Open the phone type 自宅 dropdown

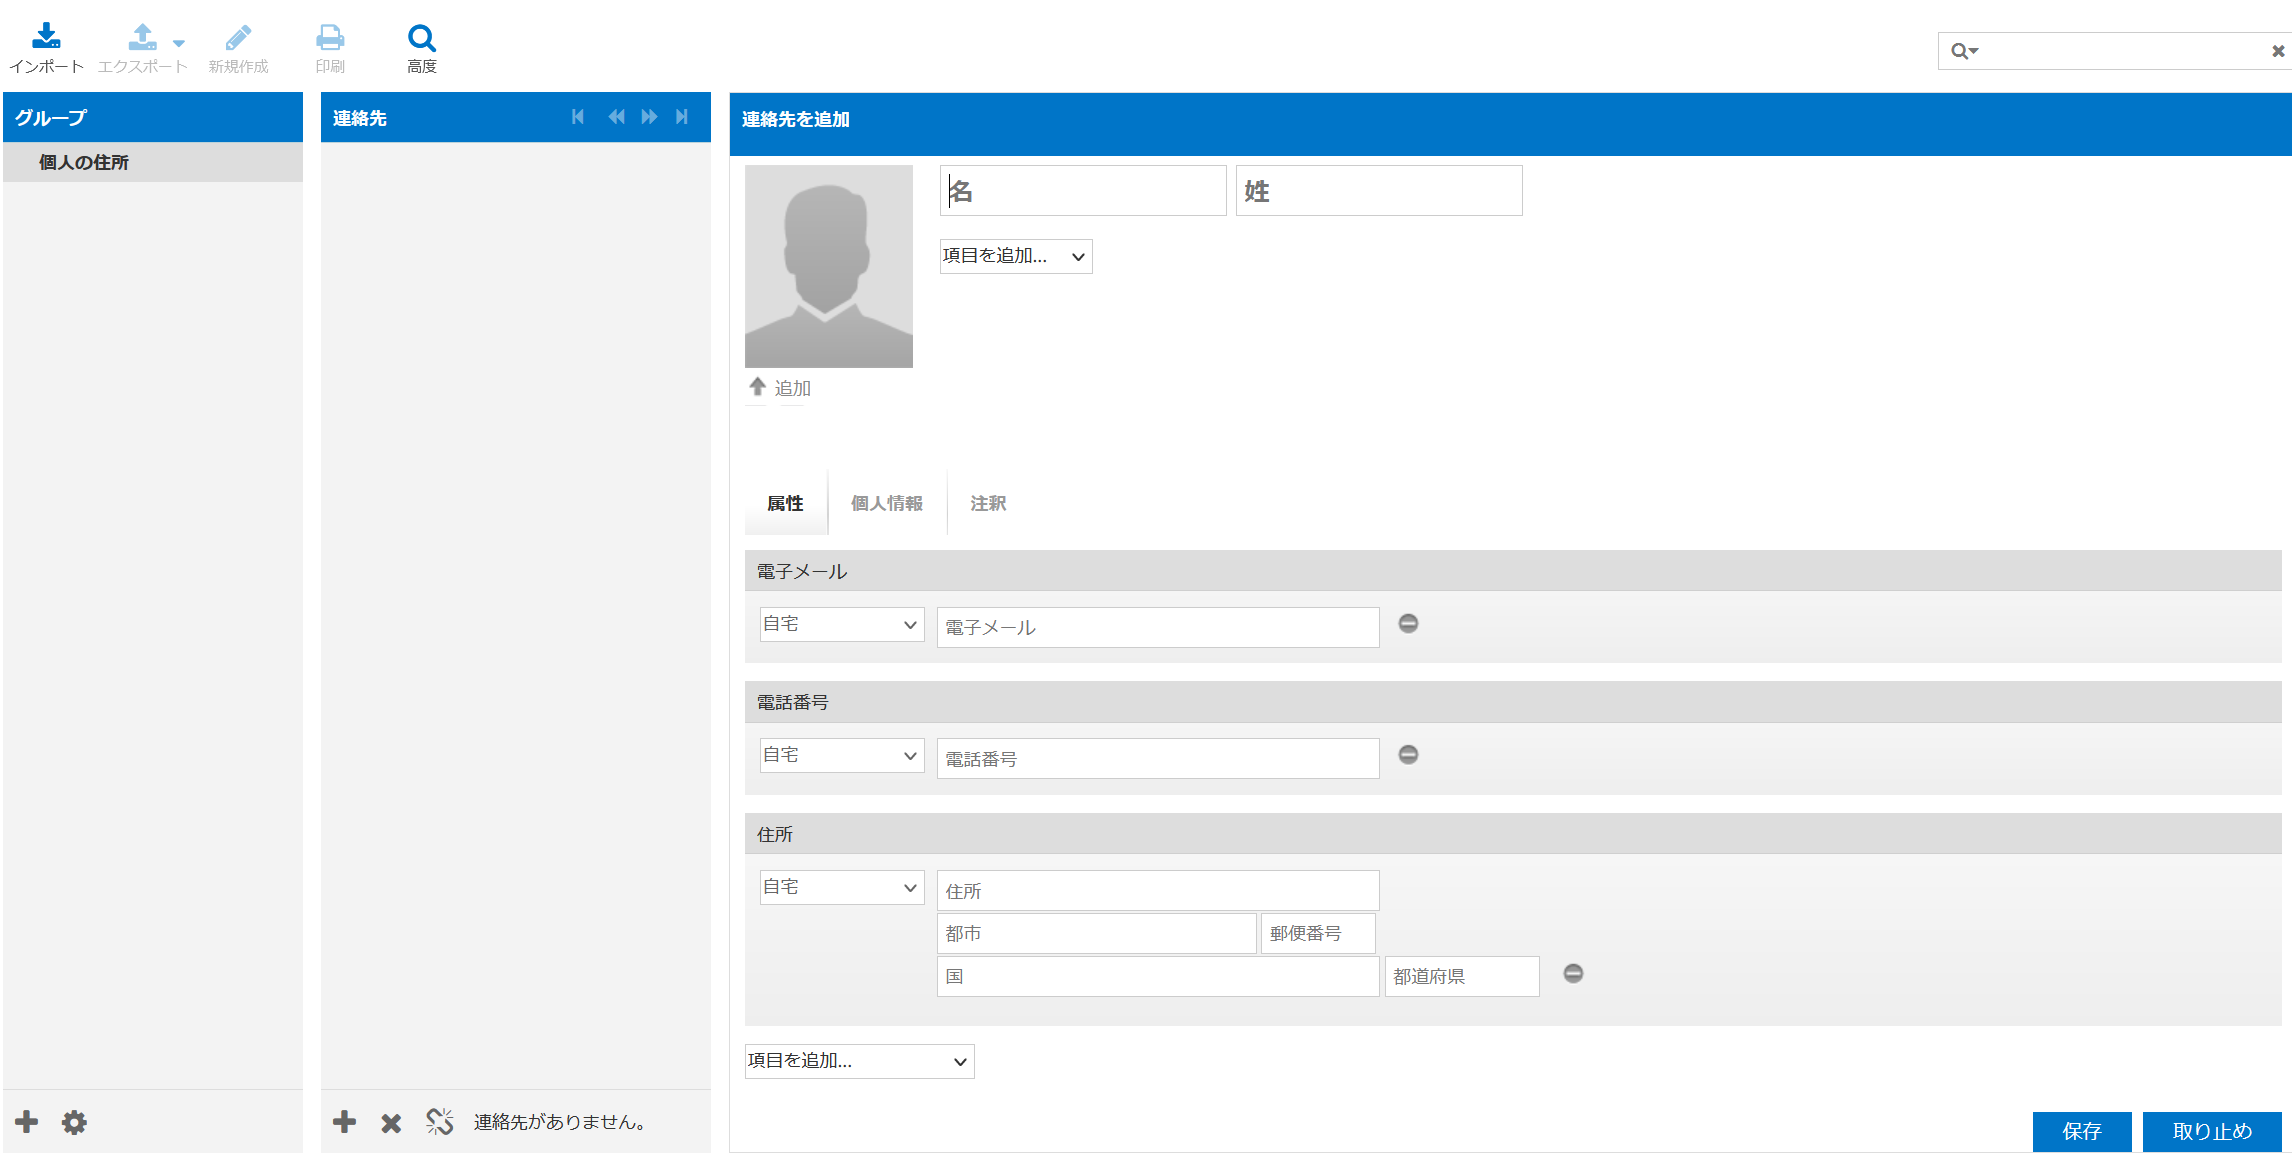pyautogui.click(x=842, y=755)
